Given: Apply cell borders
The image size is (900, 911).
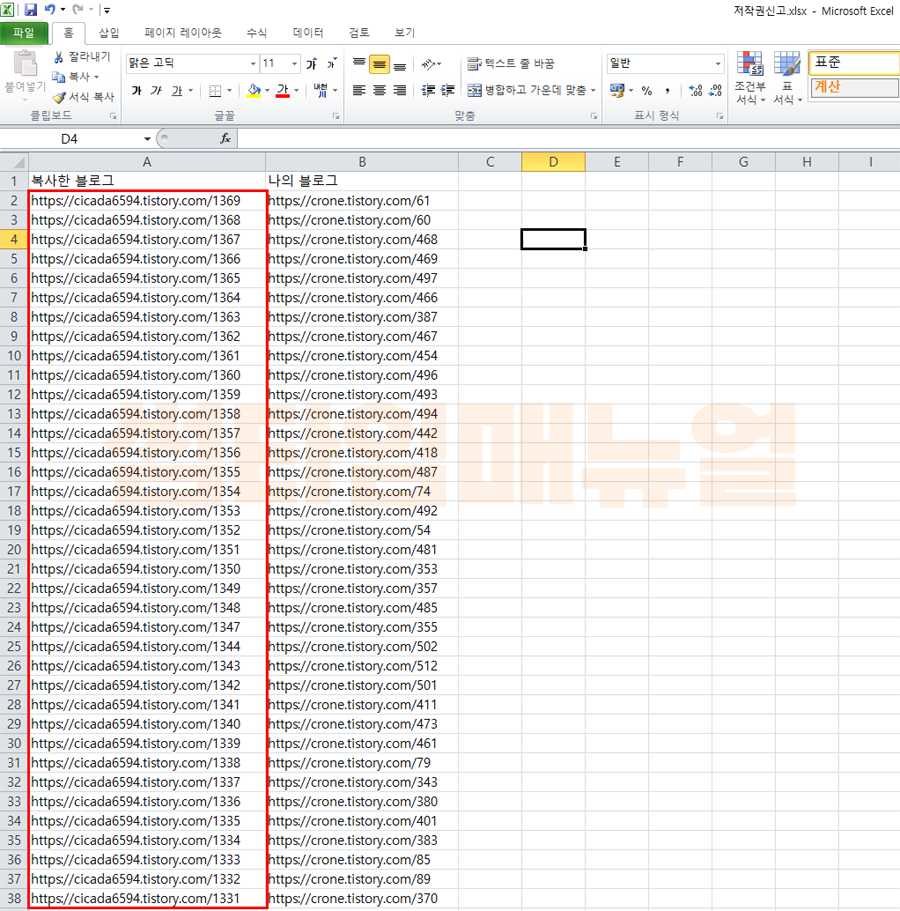Looking at the screenshot, I should click(215, 91).
